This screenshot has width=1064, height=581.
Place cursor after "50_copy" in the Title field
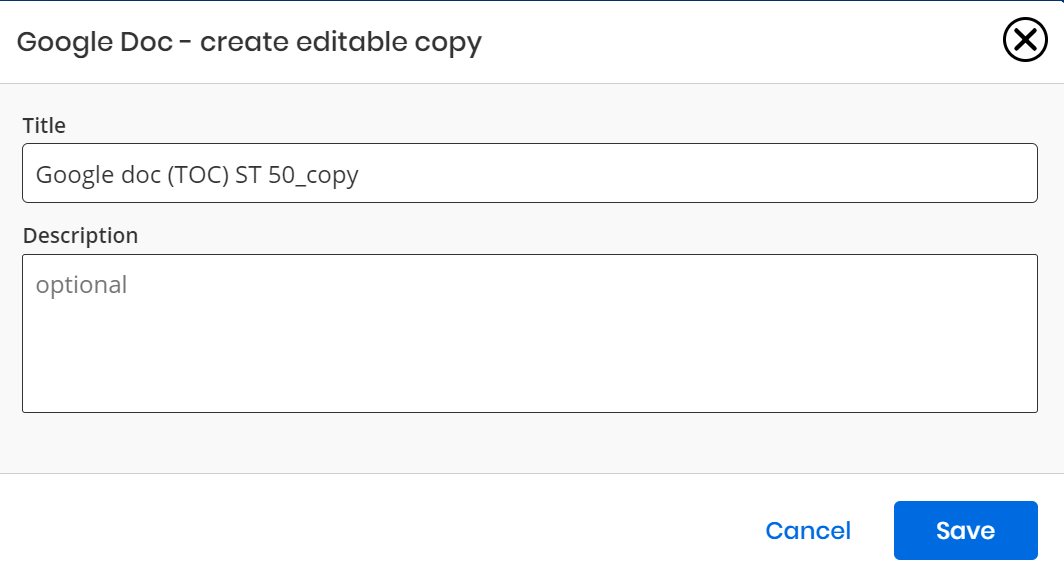(360, 174)
